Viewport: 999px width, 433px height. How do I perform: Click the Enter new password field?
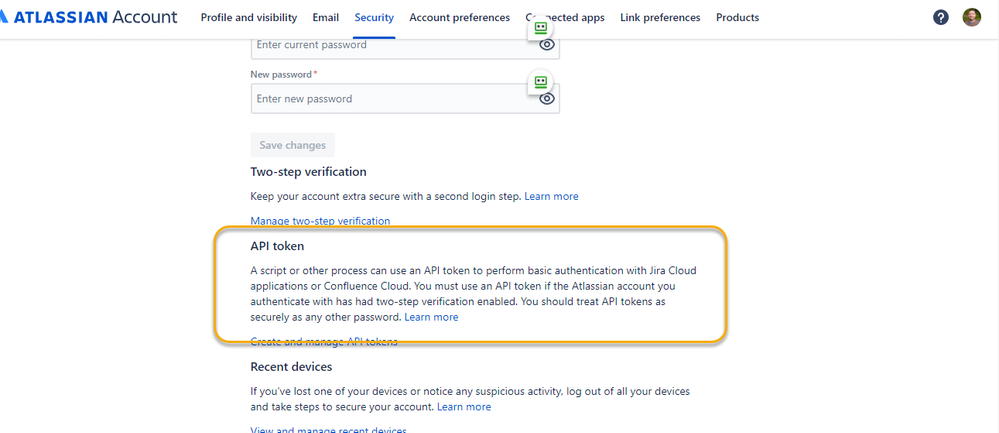coord(390,99)
